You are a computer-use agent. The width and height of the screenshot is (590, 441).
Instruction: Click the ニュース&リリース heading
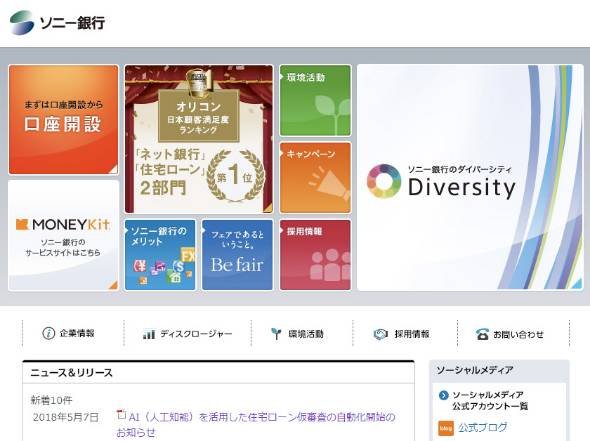[71, 373]
